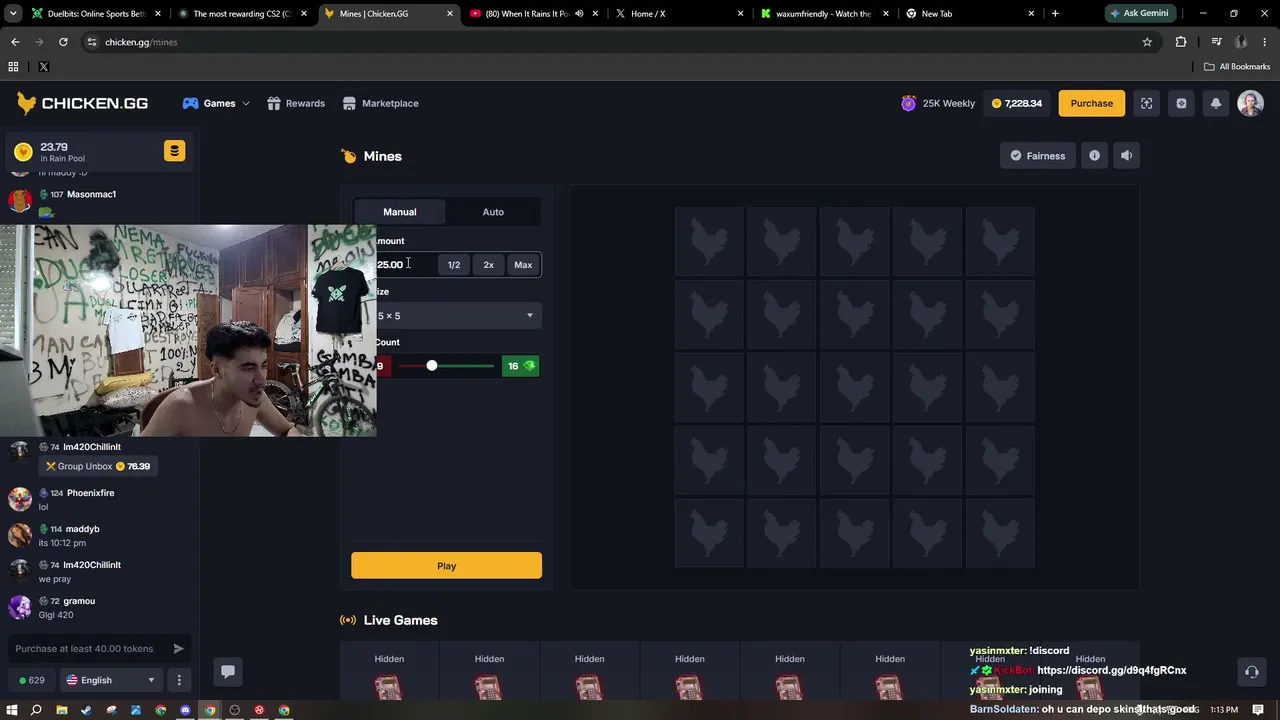Open browser extensions puzzle icon
The image size is (1280, 720).
1181,42
